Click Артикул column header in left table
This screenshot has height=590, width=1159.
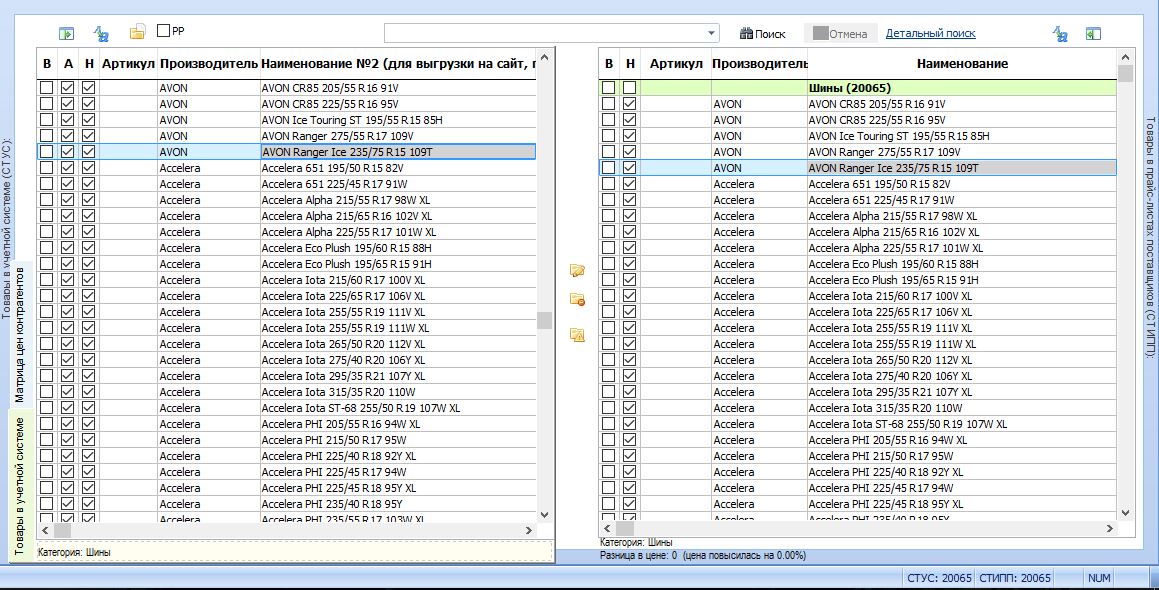pos(128,64)
